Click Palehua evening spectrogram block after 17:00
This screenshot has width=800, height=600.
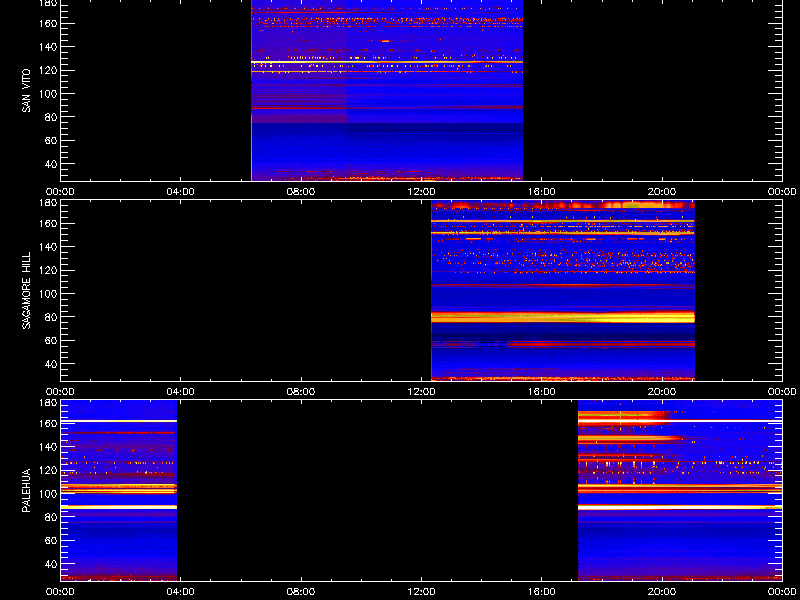coord(680,490)
